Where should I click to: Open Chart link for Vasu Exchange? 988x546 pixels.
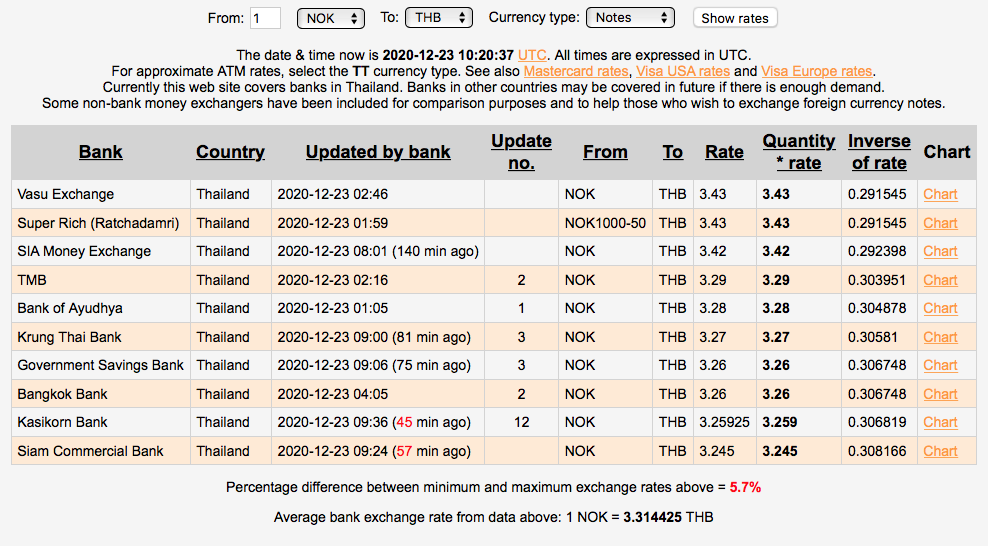point(940,194)
